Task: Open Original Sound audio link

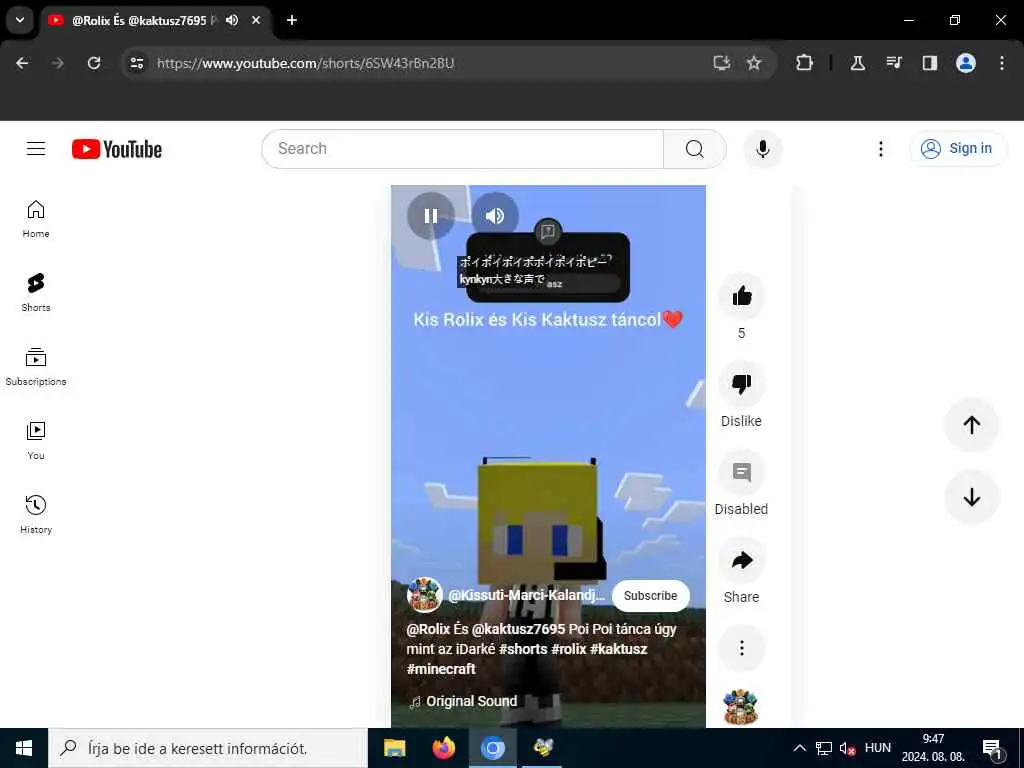Action: point(463,701)
